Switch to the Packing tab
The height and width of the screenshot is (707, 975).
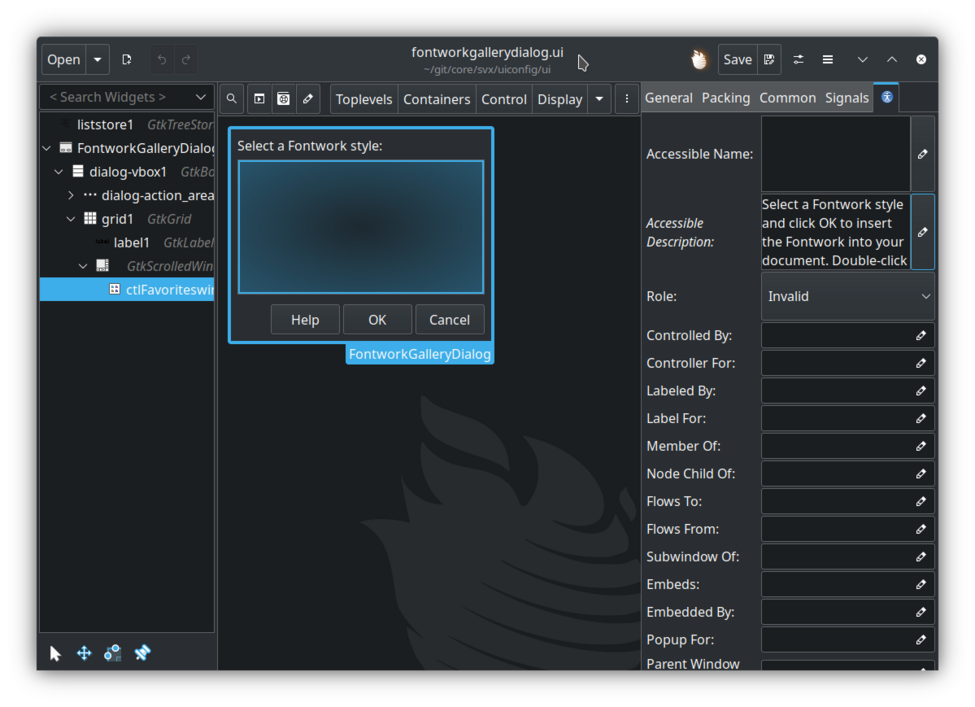tap(725, 98)
